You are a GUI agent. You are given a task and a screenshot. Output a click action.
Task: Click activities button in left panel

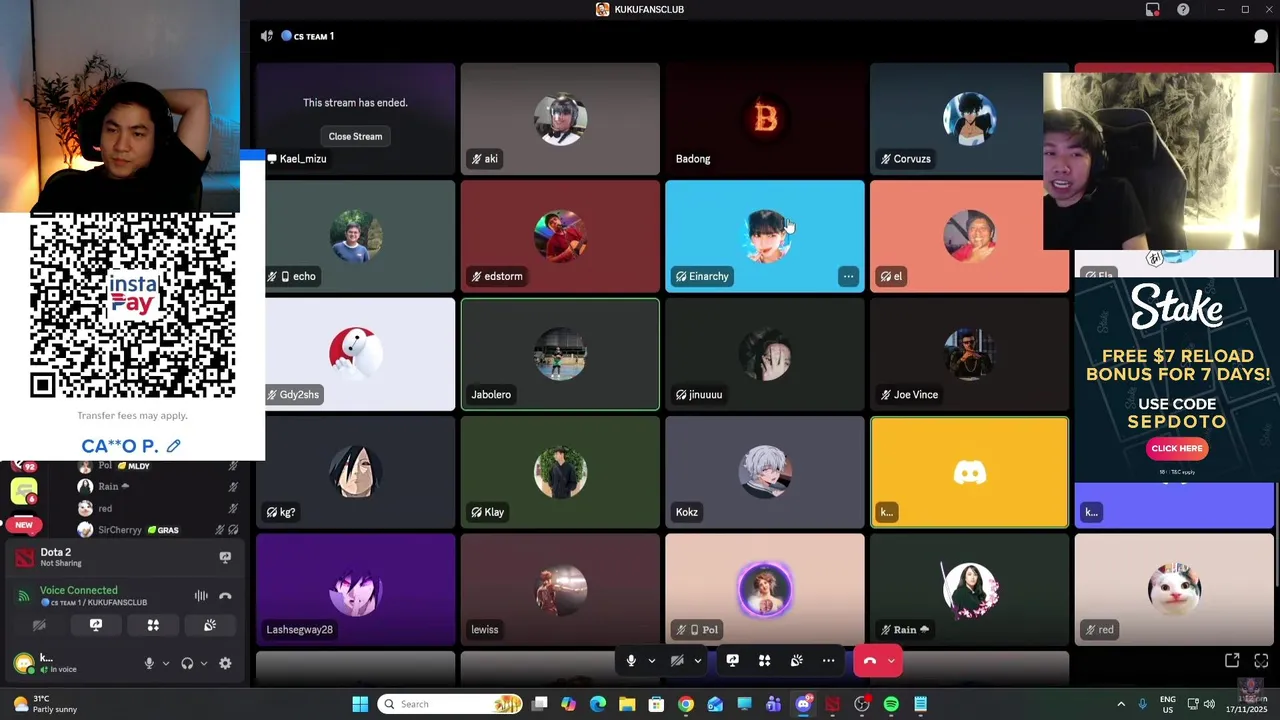pyautogui.click(x=153, y=625)
